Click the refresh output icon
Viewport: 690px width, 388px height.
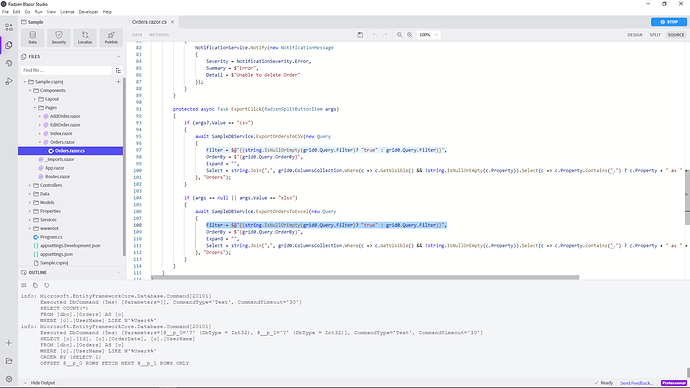[47, 286]
